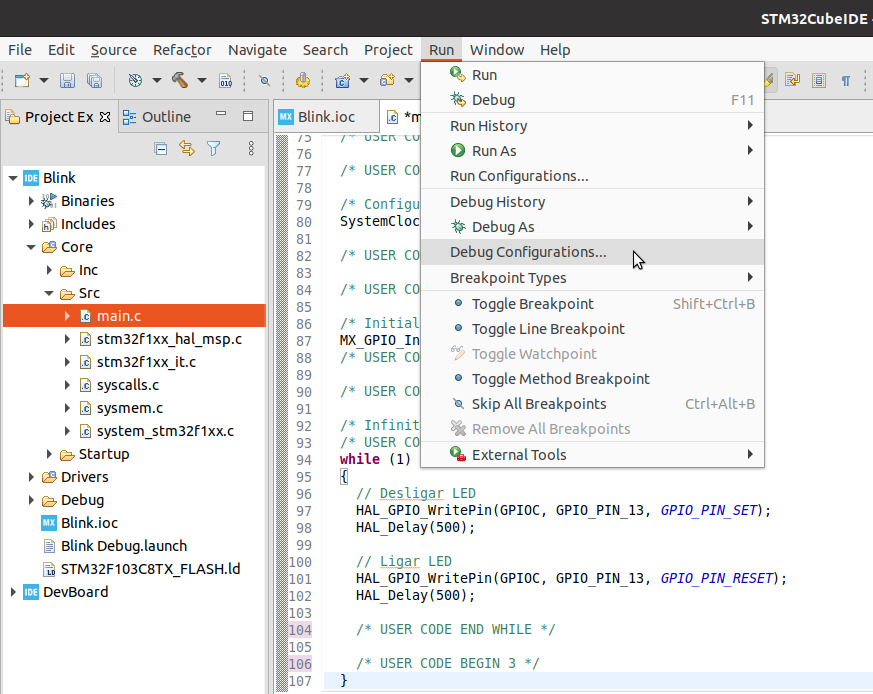The width and height of the screenshot is (873, 694).
Task: Open the Refactor menu
Action: click(182, 50)
